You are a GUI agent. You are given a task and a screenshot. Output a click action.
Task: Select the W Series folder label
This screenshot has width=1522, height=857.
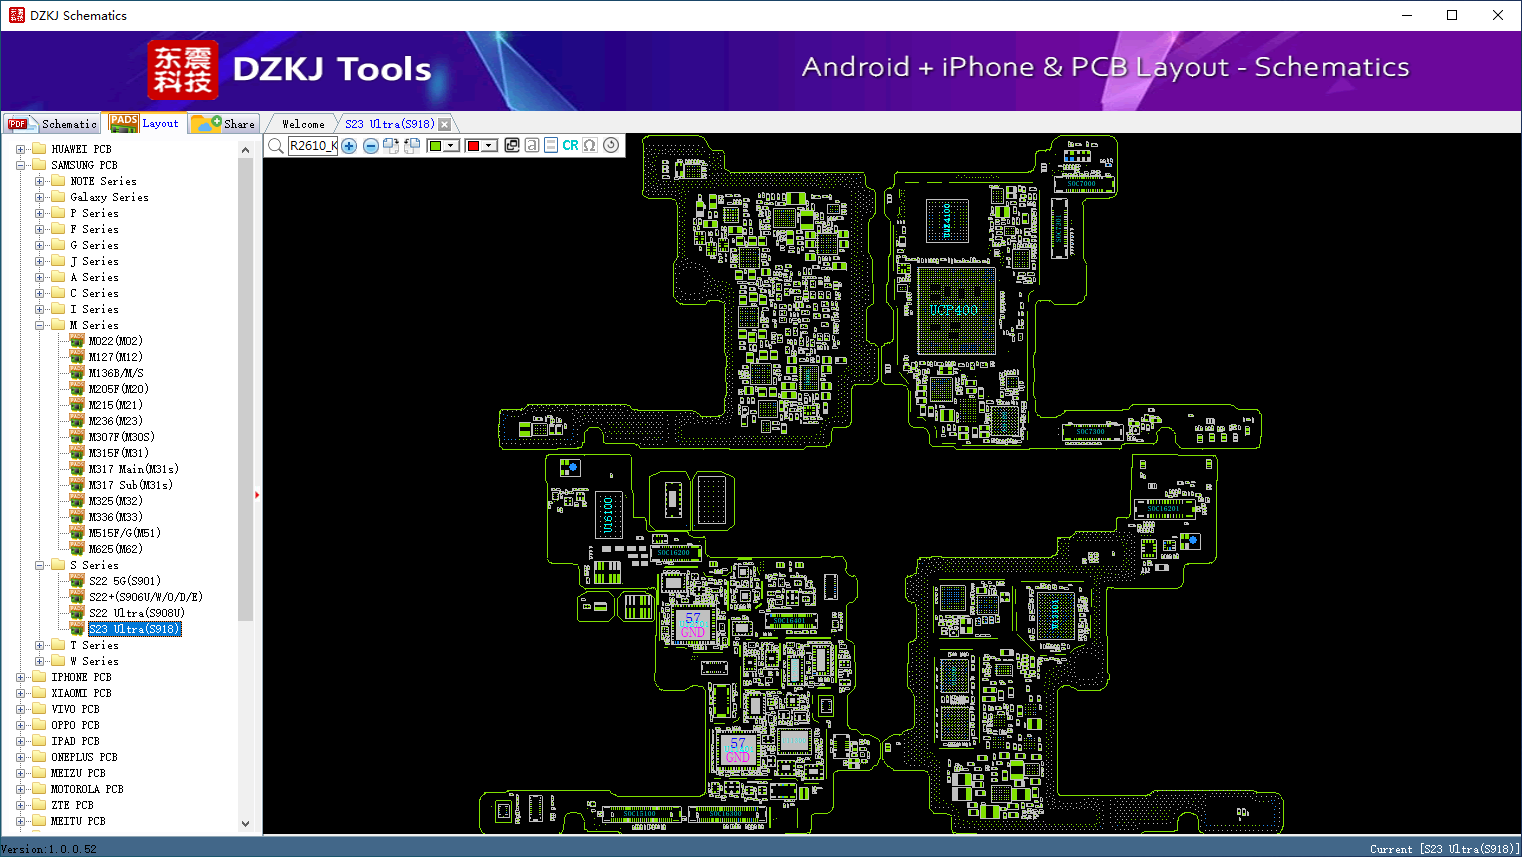tap(94, 661)
